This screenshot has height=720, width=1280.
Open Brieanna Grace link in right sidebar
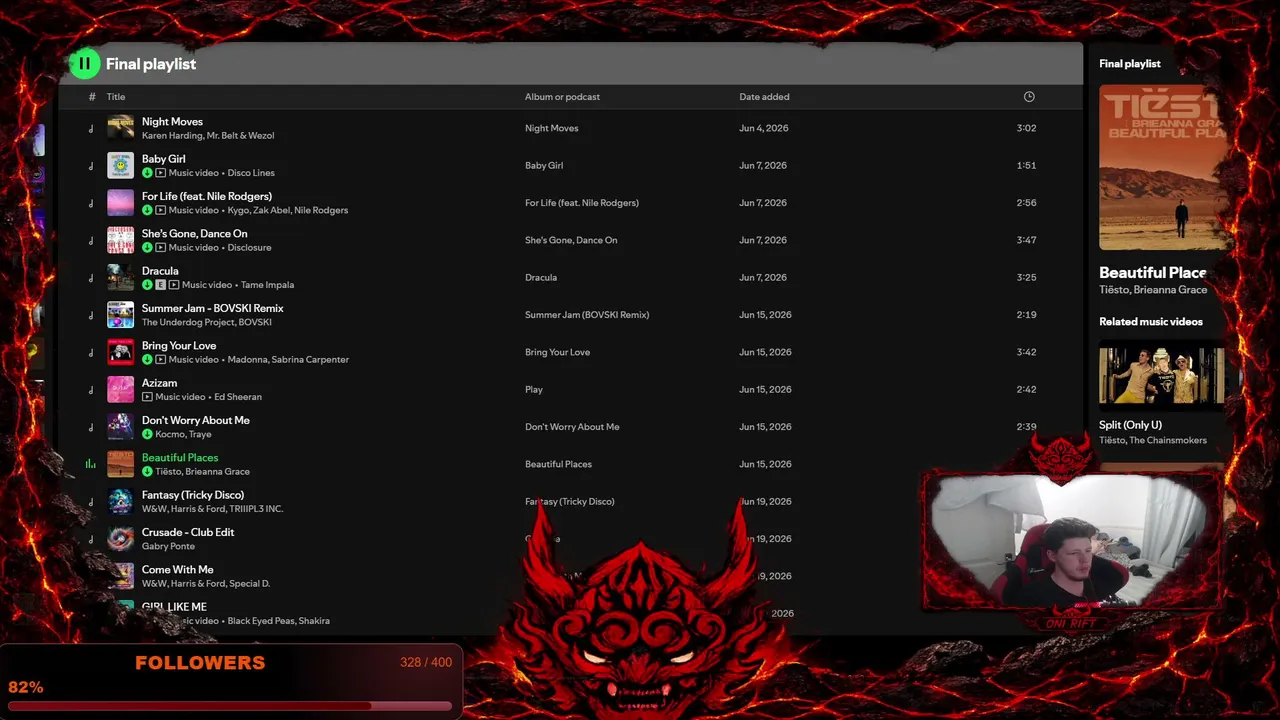1171,290
